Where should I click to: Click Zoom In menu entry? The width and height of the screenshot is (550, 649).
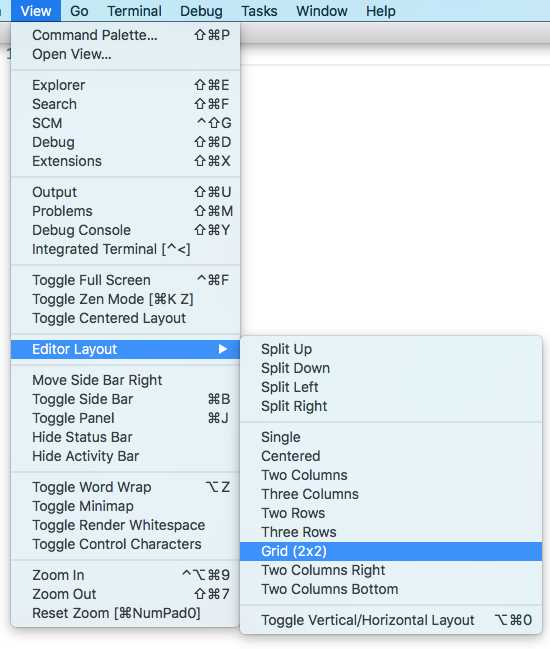(125, 575)
